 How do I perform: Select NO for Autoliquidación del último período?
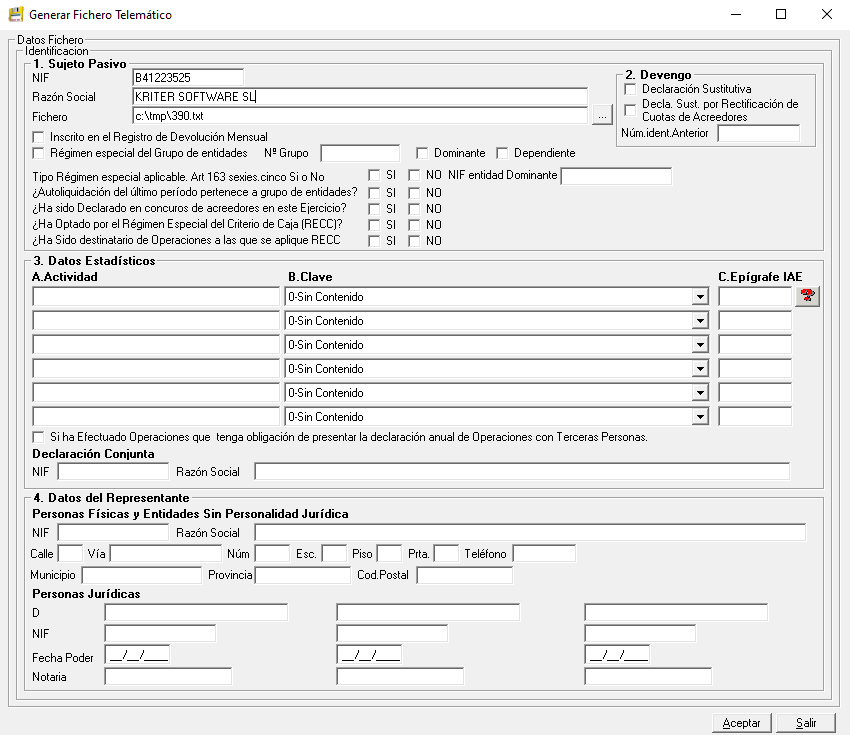pyautogui.click(x=414, y=193)
